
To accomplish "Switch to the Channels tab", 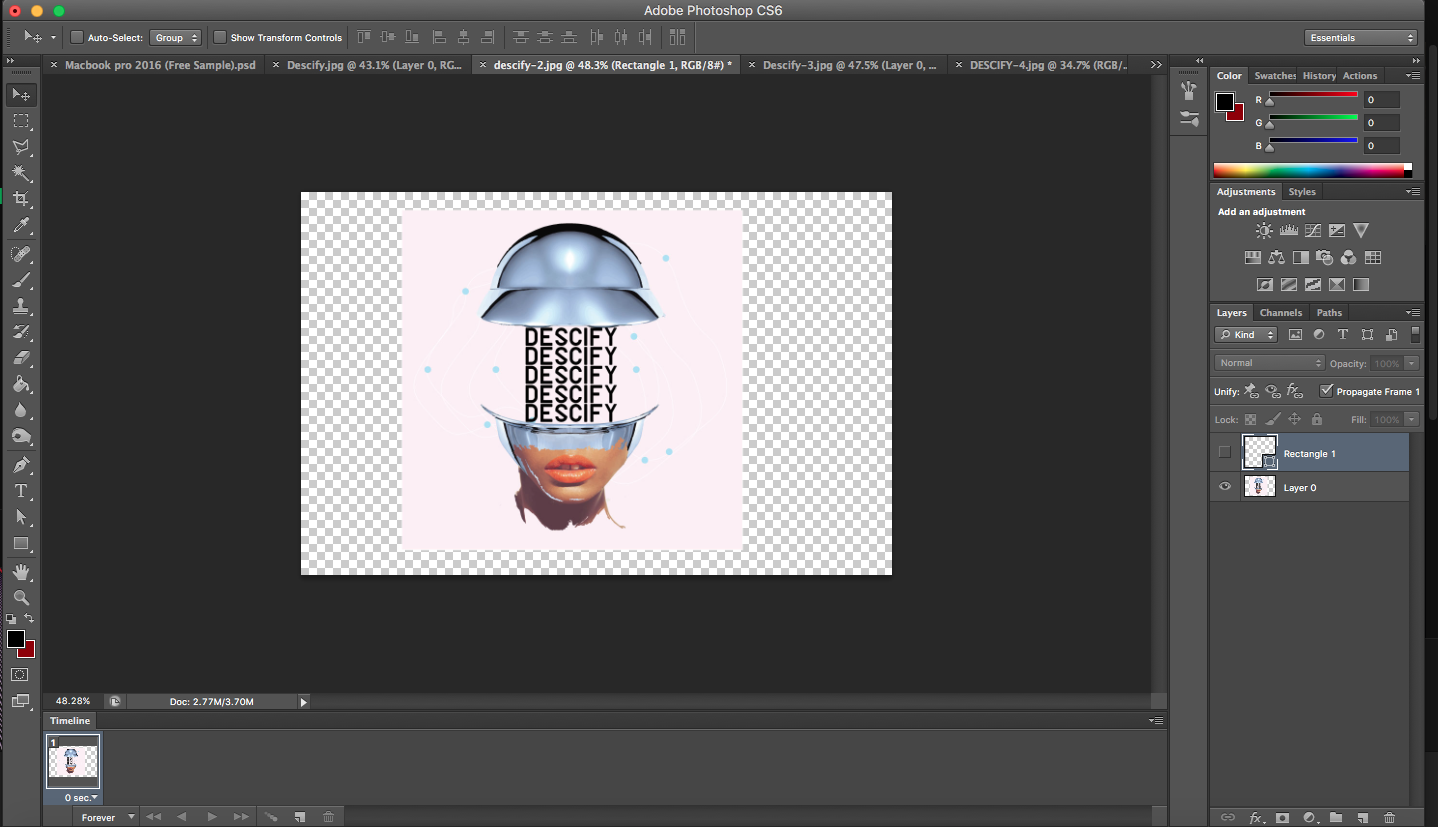I will (x=1280, y=313).
